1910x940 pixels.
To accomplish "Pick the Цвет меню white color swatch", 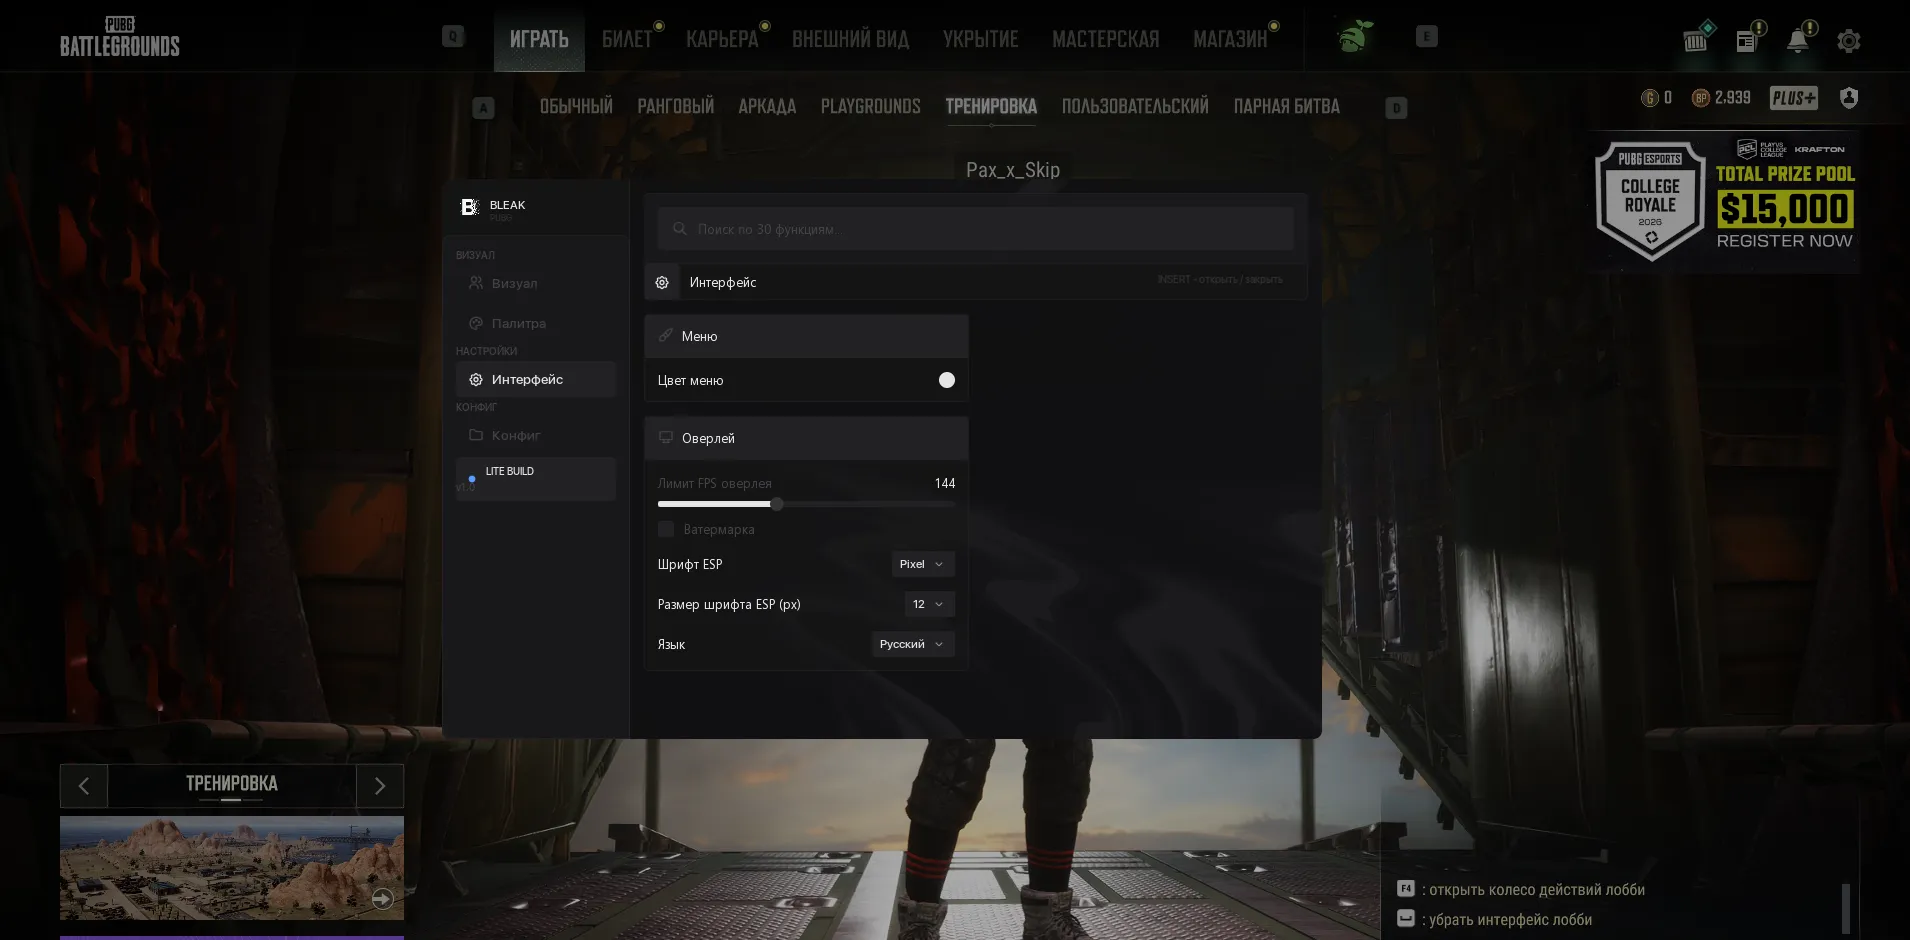I will (x=947, y=380).
